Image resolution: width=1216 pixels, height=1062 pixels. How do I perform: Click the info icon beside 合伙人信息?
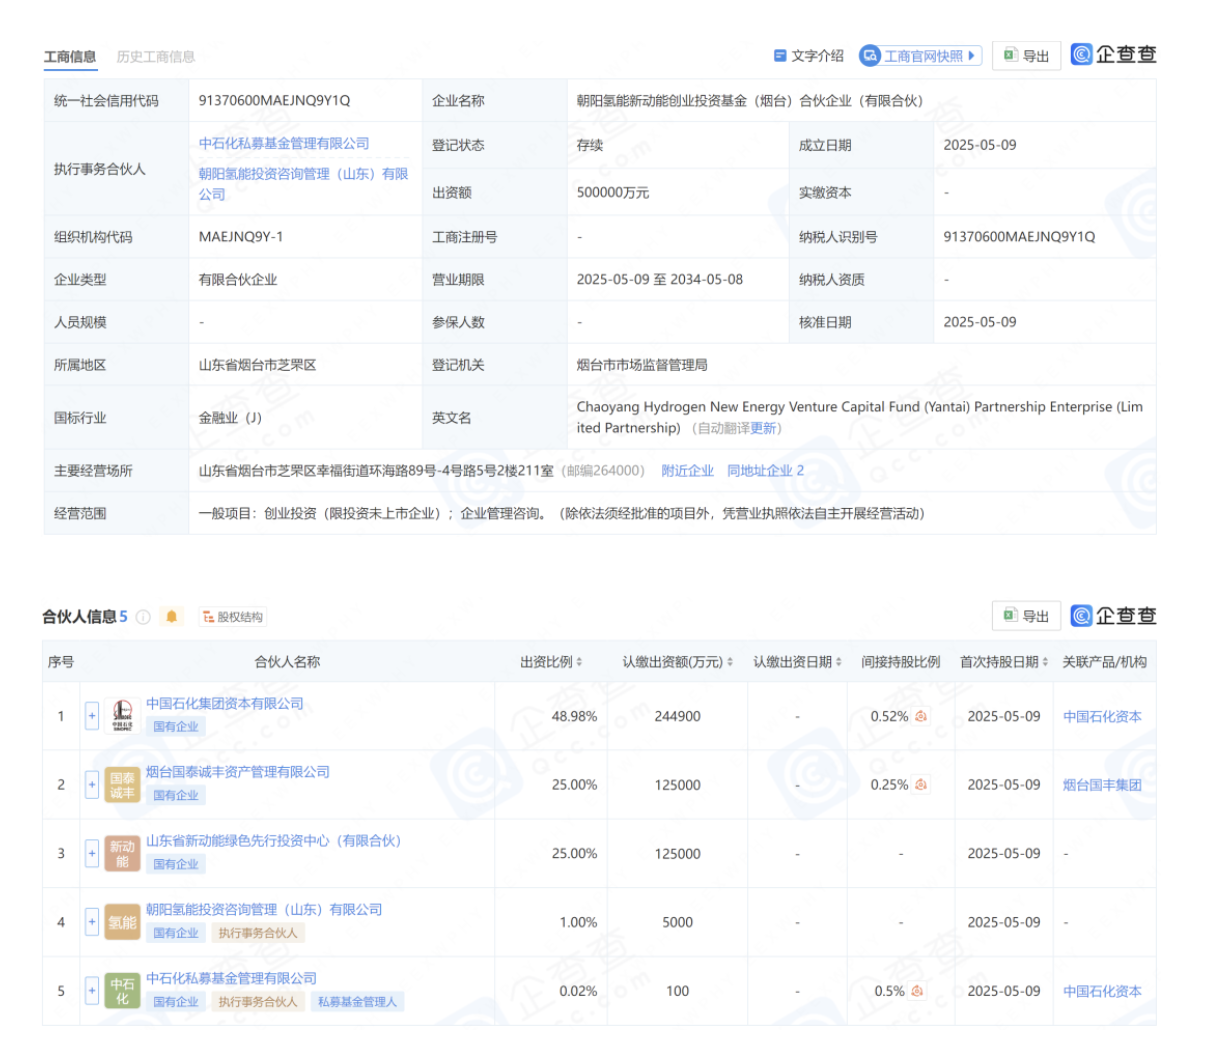coord(143,617)
